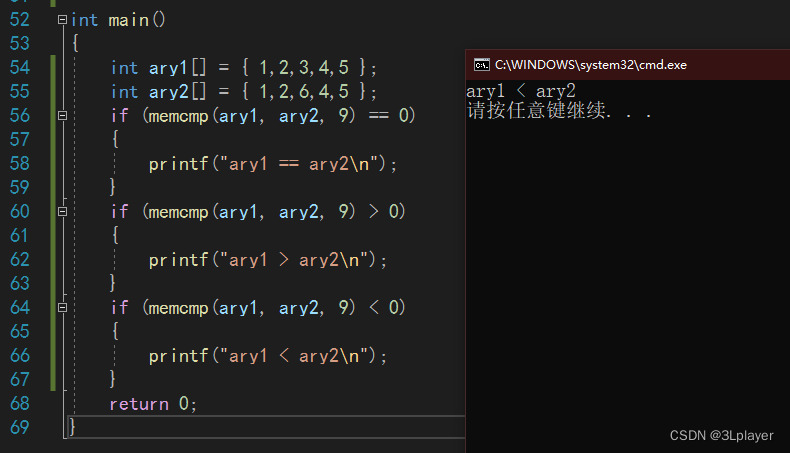
Task: Click the 'return' keyword on line 68
Action: [139, 404]
